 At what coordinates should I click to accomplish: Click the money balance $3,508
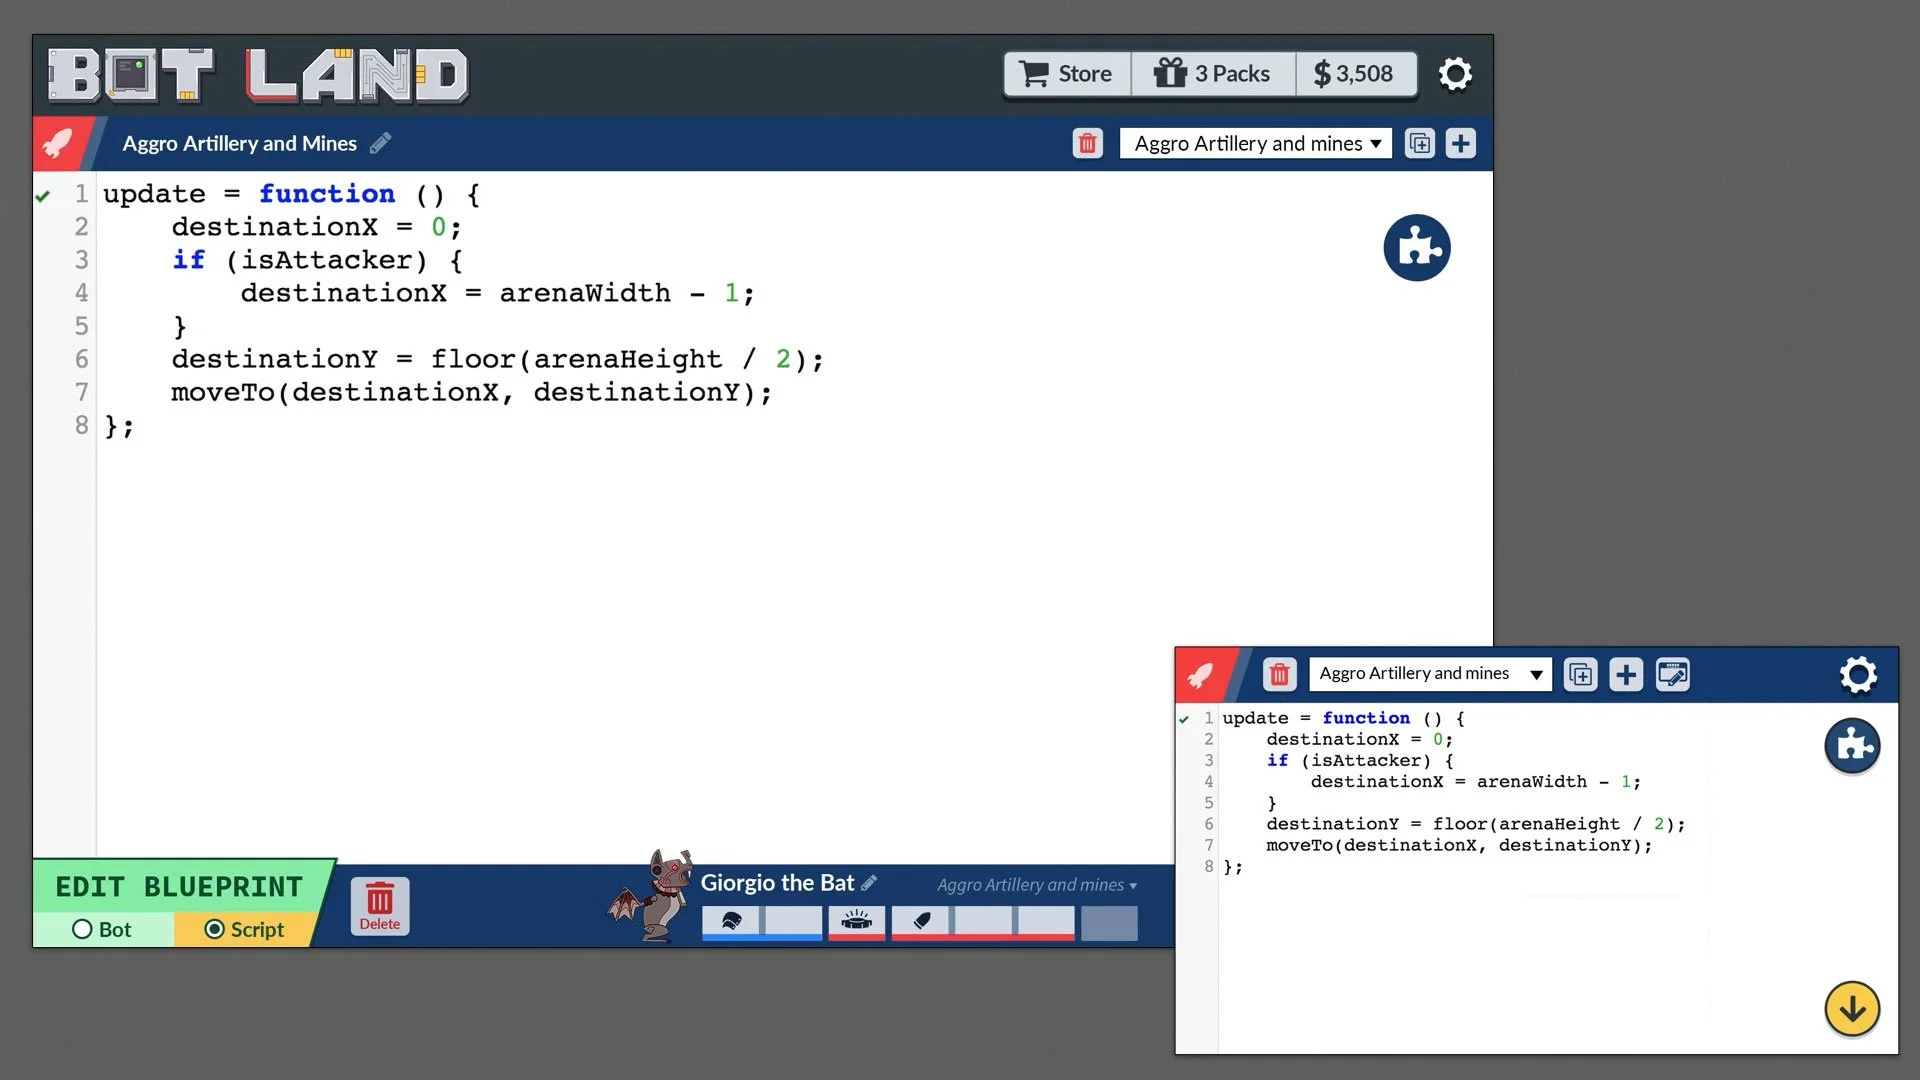coord(1354,74)
